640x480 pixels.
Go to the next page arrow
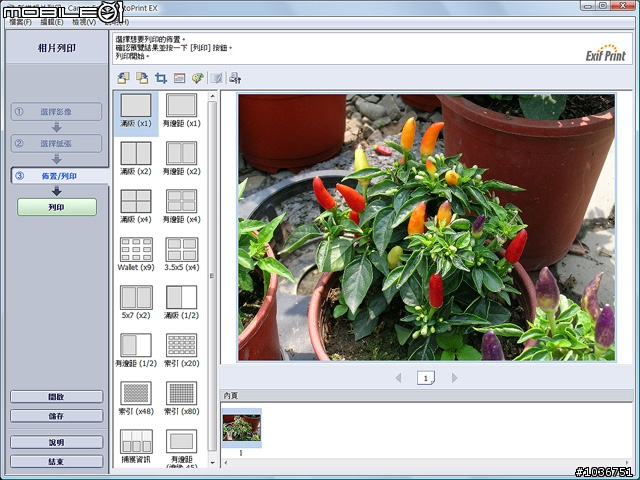[x=454, y=378]
